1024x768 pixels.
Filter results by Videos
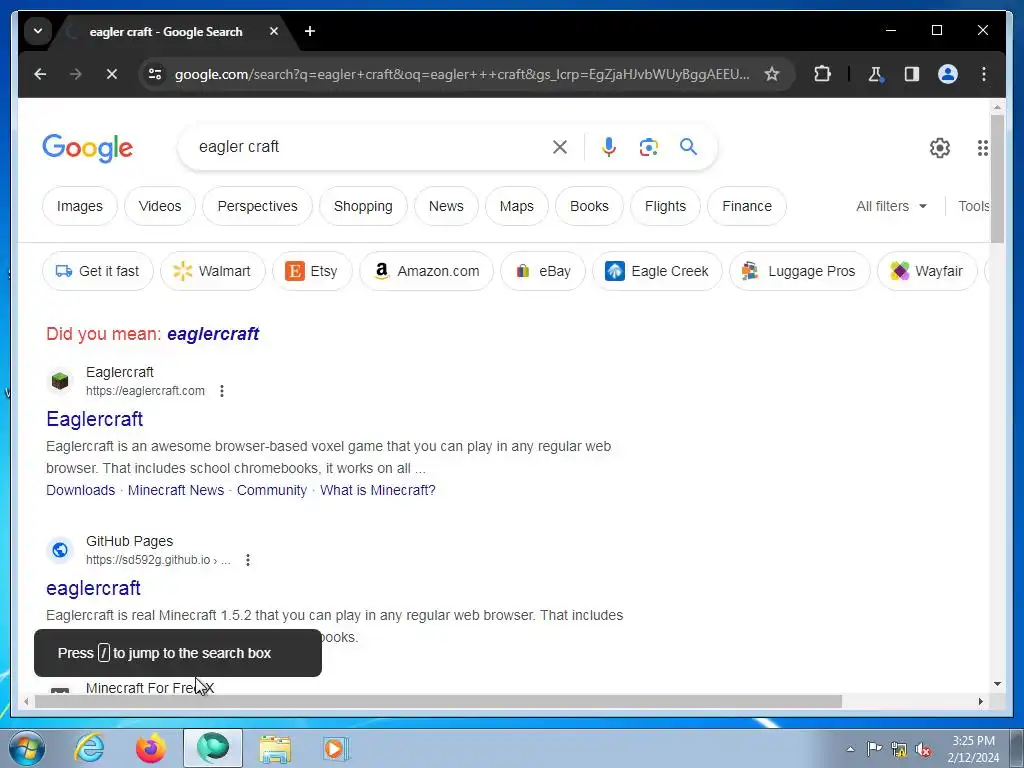point(160,206)
